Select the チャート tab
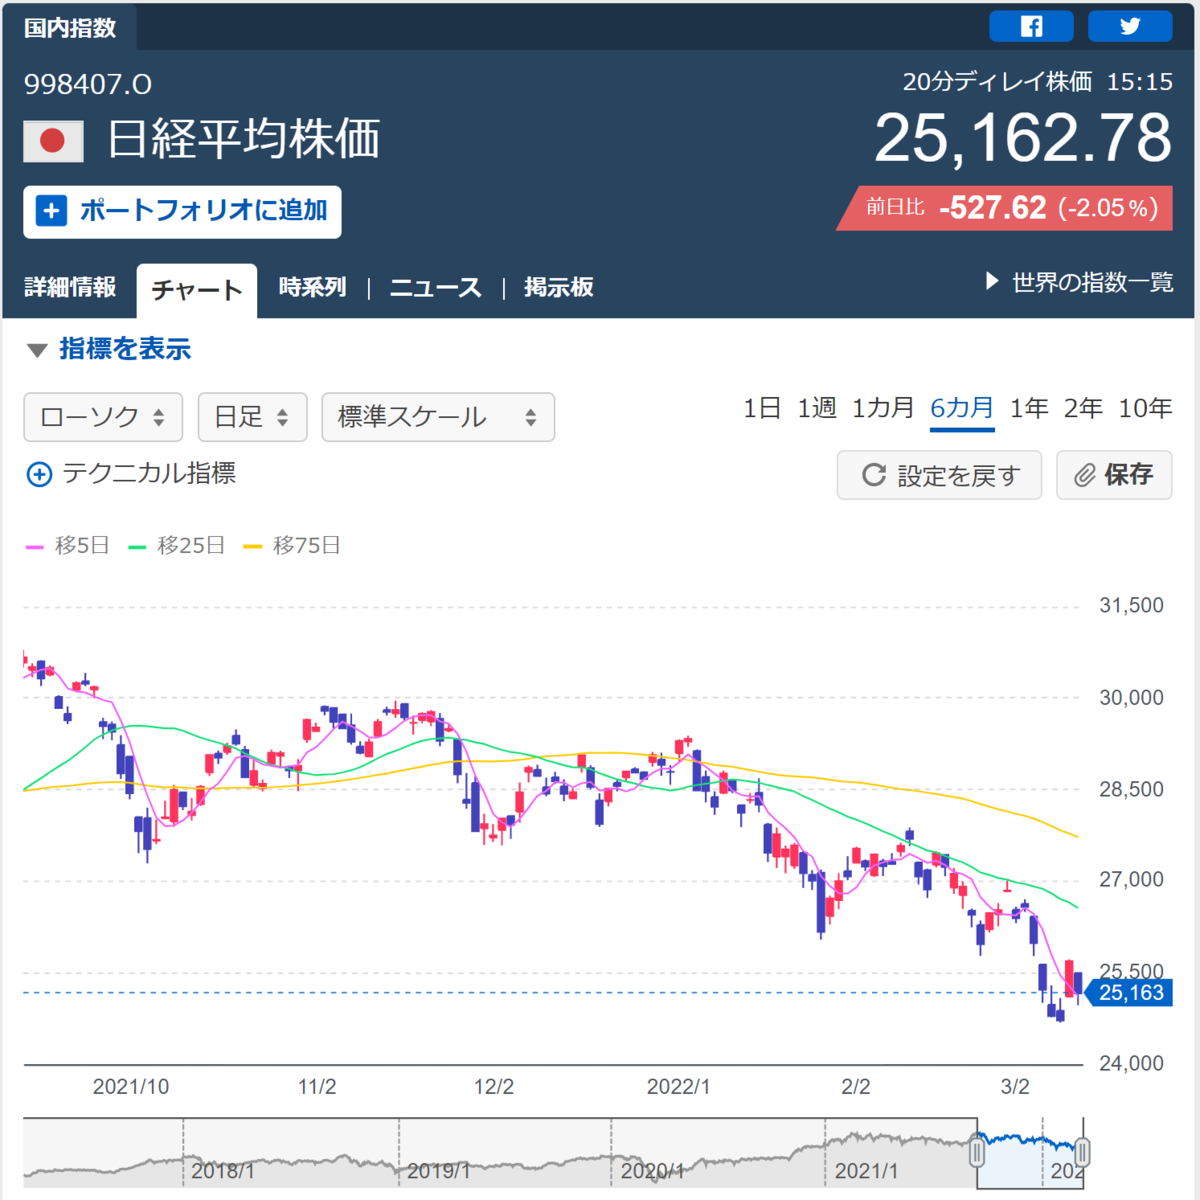The image size is (1200, 1200). [196, 291]
